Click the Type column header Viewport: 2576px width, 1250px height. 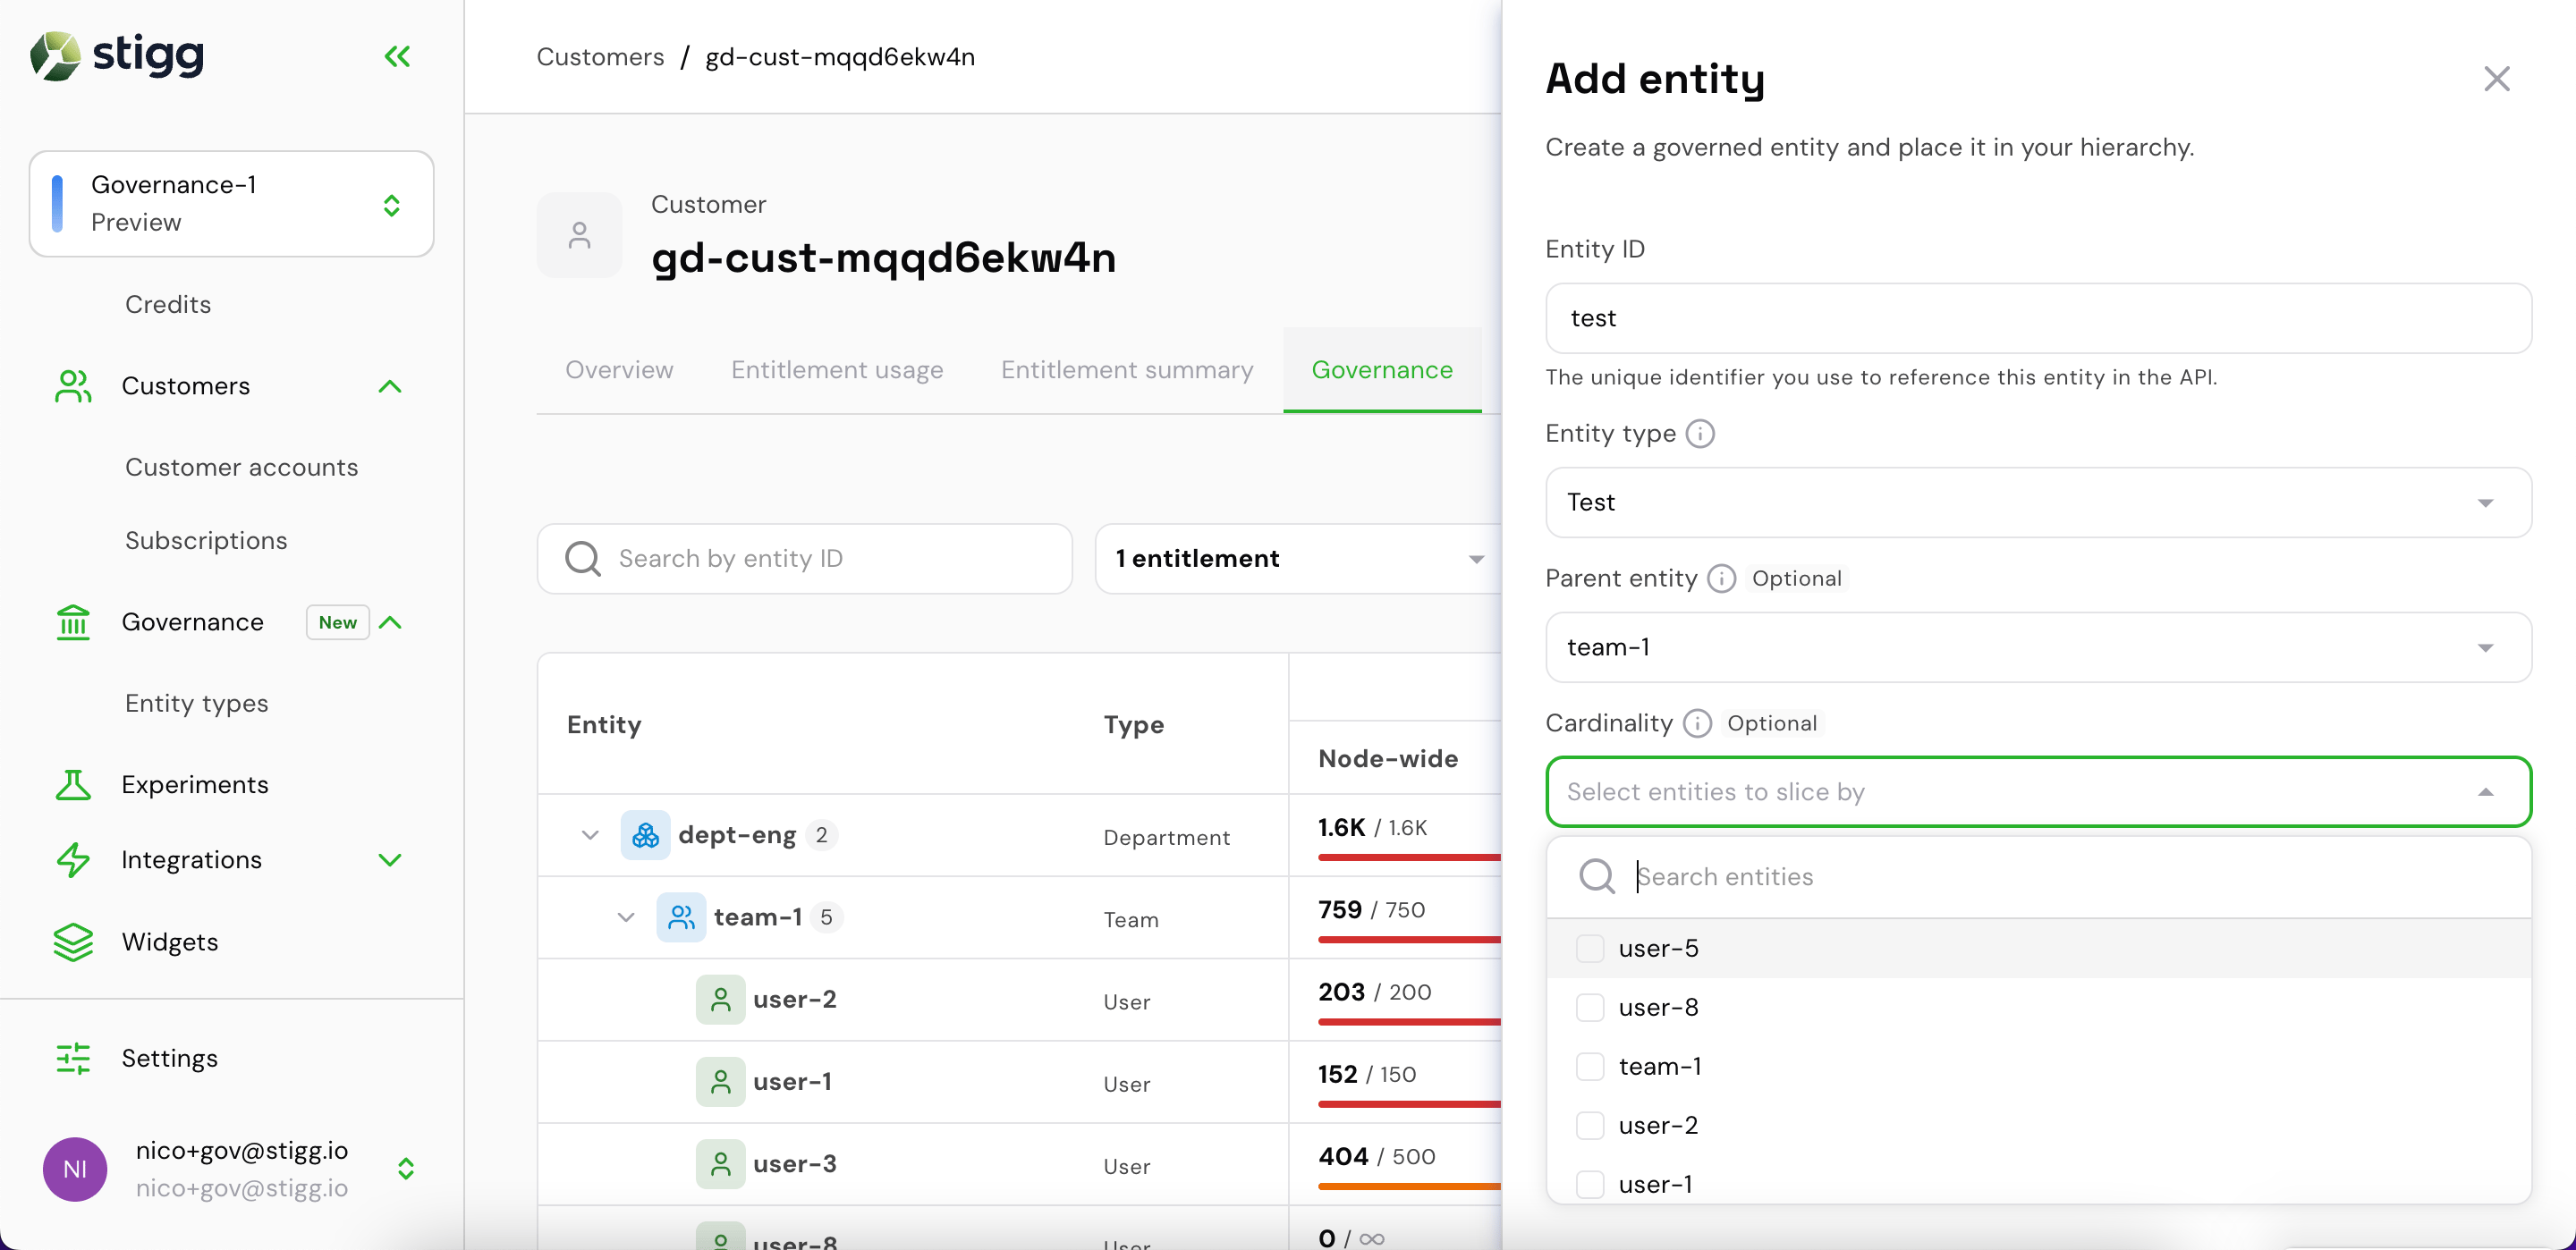(x=1133, y=725)
